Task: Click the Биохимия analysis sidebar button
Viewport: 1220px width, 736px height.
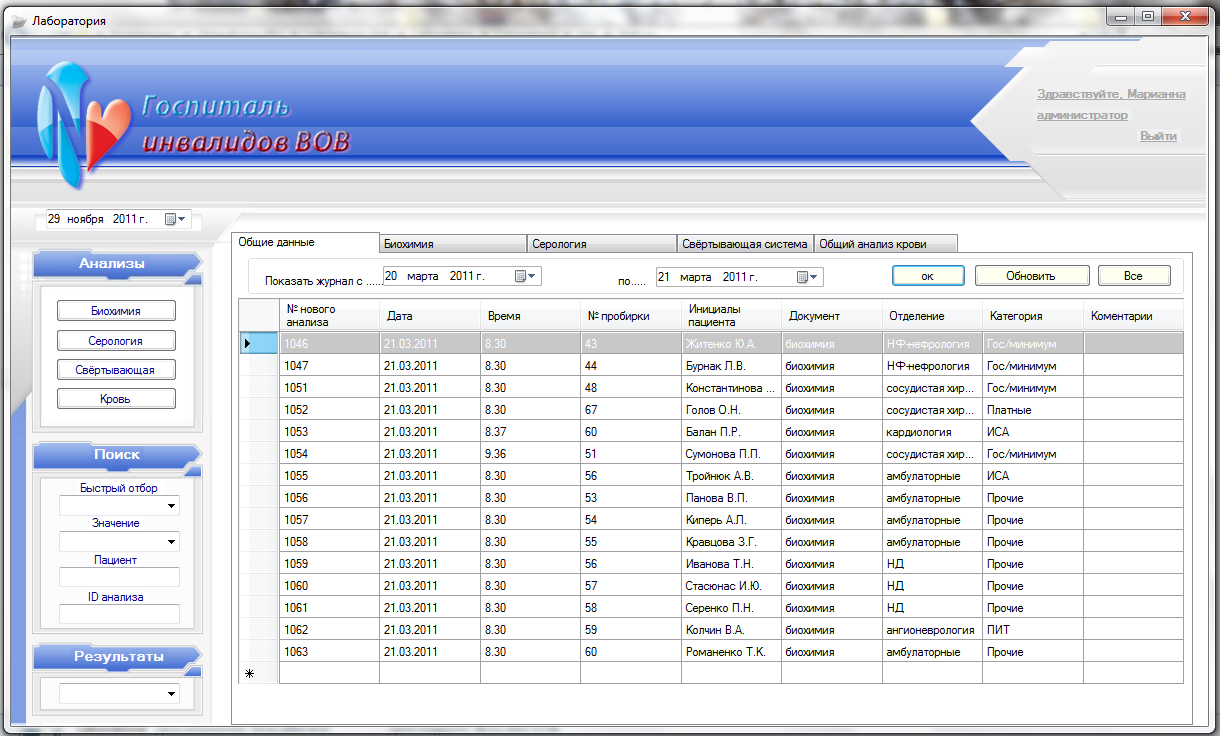Action: pyautogui.click(x=116, y=311)
